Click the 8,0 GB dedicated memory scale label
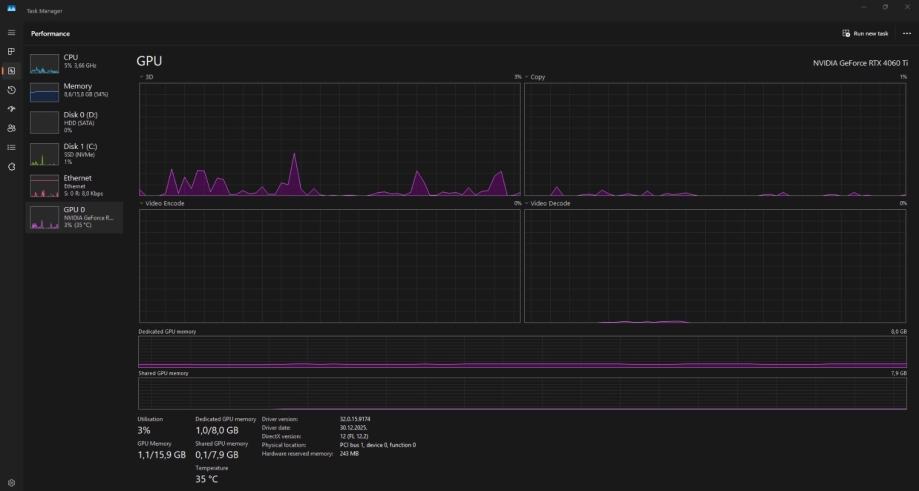This screenshot has height=491, width=919. 898,332
